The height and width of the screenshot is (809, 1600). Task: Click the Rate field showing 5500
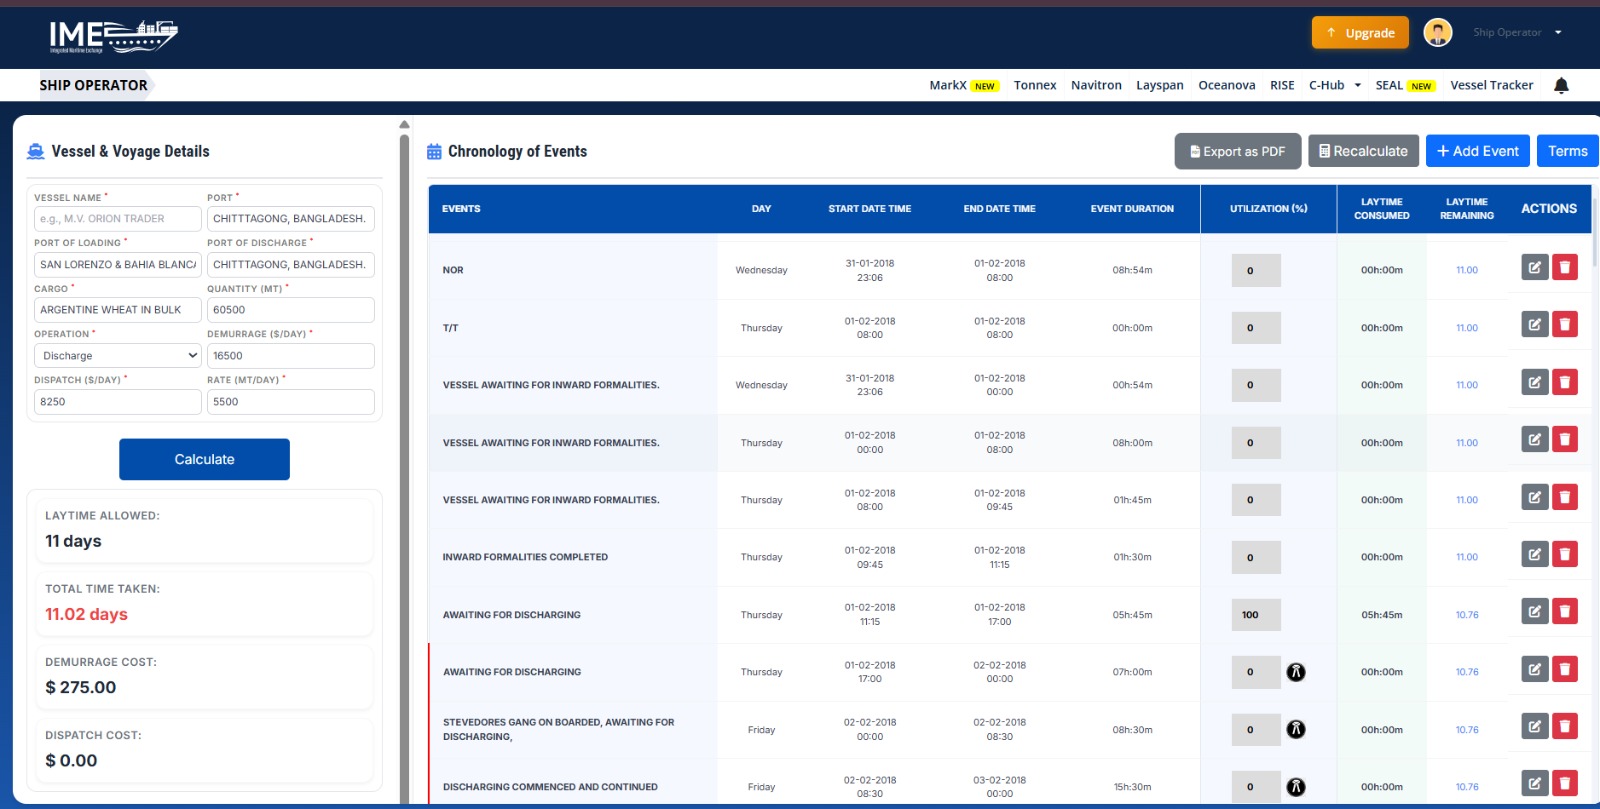tap(291, 402)
